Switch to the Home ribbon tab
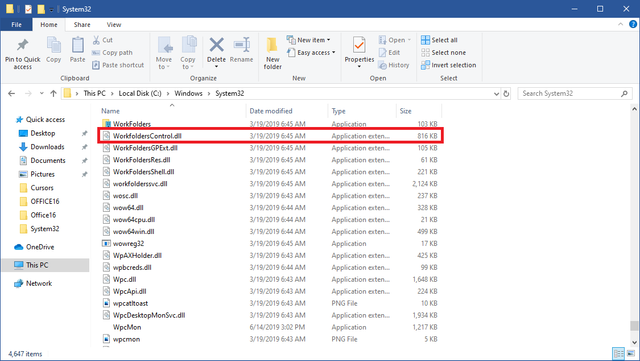Image resolution: width=640 pixels, height=361 pixels. (x=49, y=25)
